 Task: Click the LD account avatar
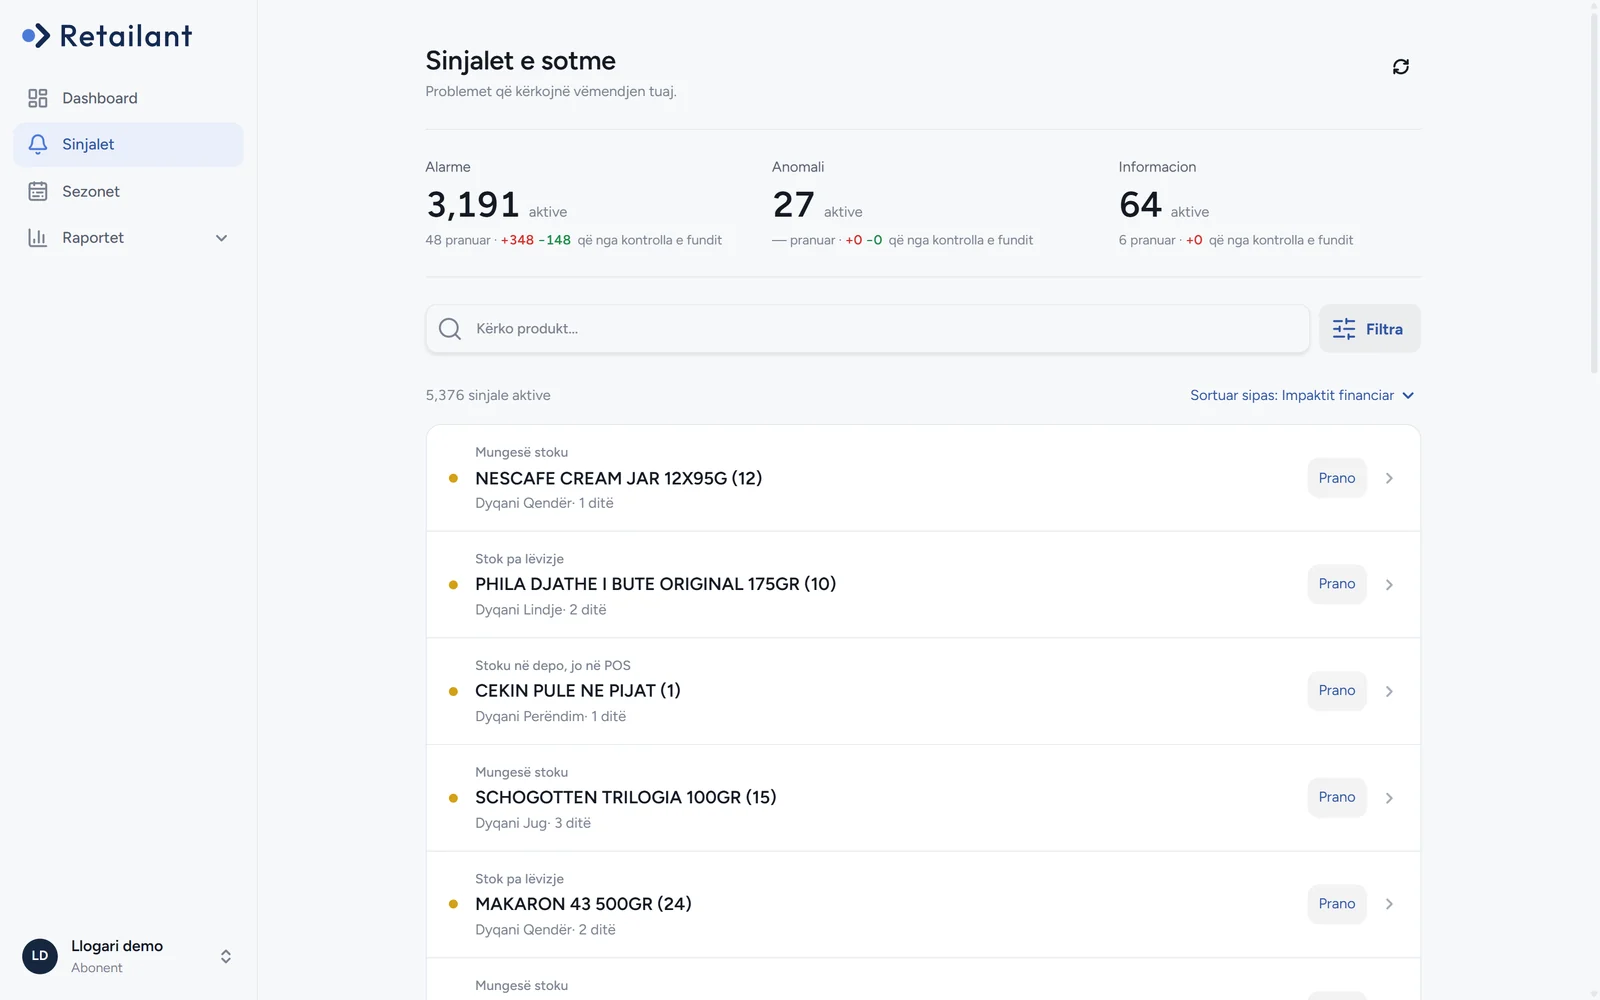coord(40,956)
